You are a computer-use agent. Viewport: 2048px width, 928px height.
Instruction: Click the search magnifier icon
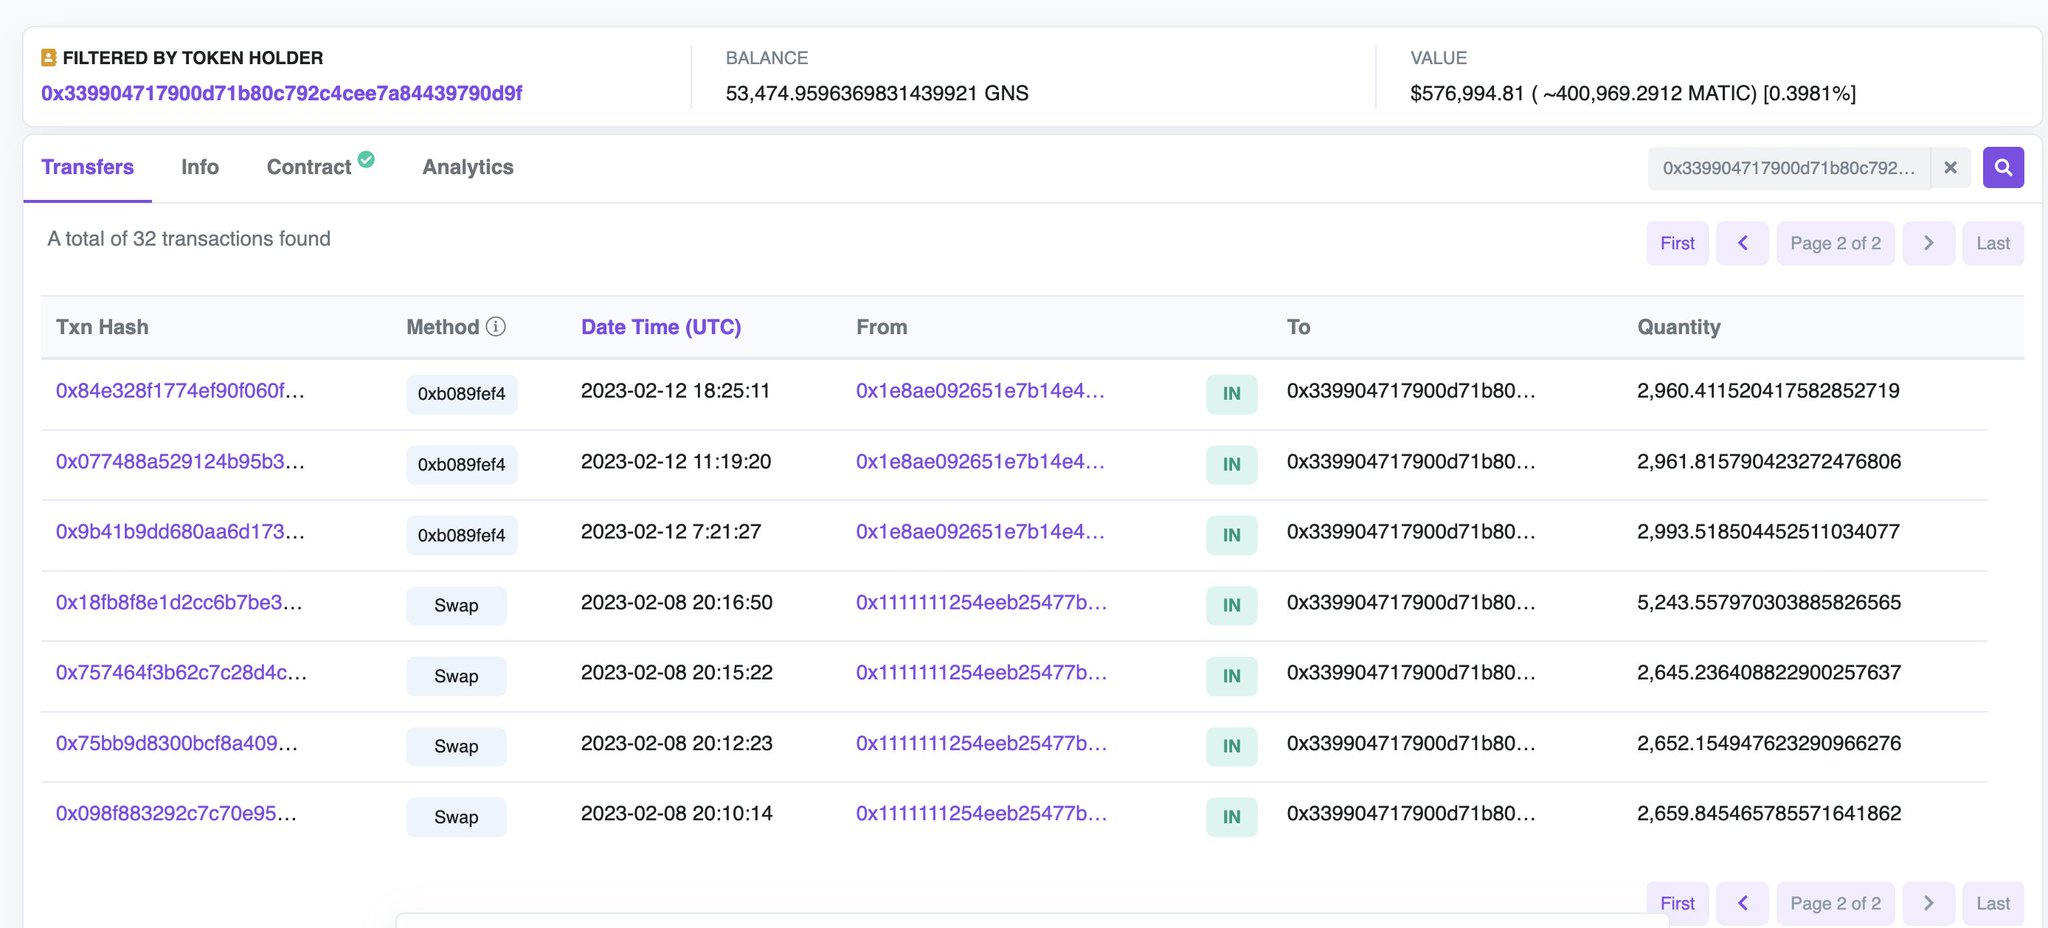[x=2003, y=167]
